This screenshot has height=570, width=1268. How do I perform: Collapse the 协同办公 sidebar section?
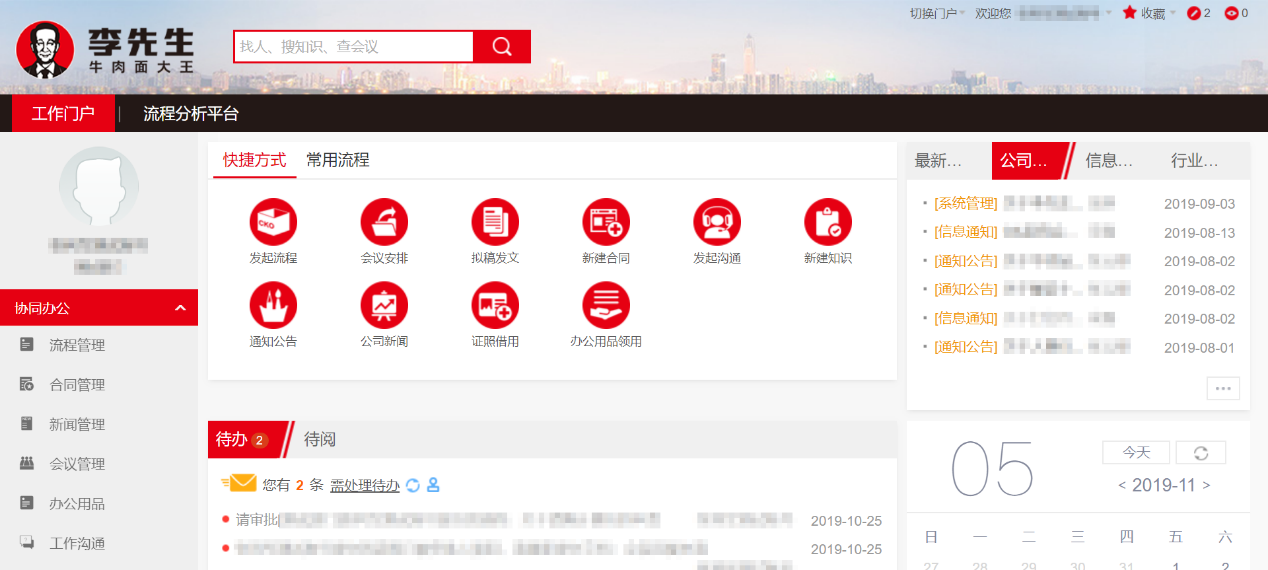tap(180, 308)
